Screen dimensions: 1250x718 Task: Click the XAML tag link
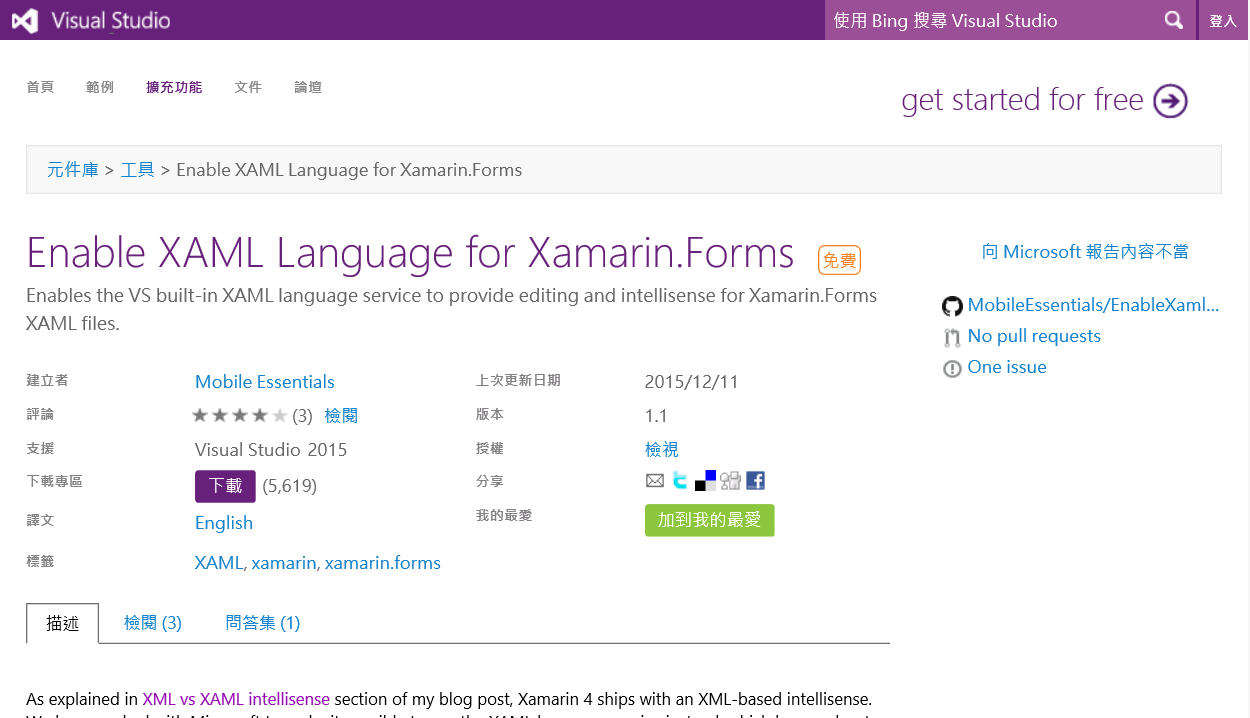click(x=219, y=563)
